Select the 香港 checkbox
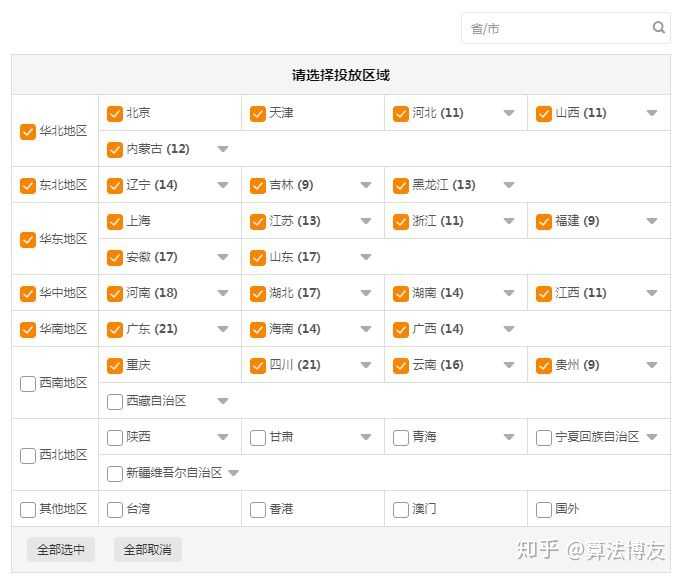682x578 pixels. pyautogui.click(x=258, y=509)
